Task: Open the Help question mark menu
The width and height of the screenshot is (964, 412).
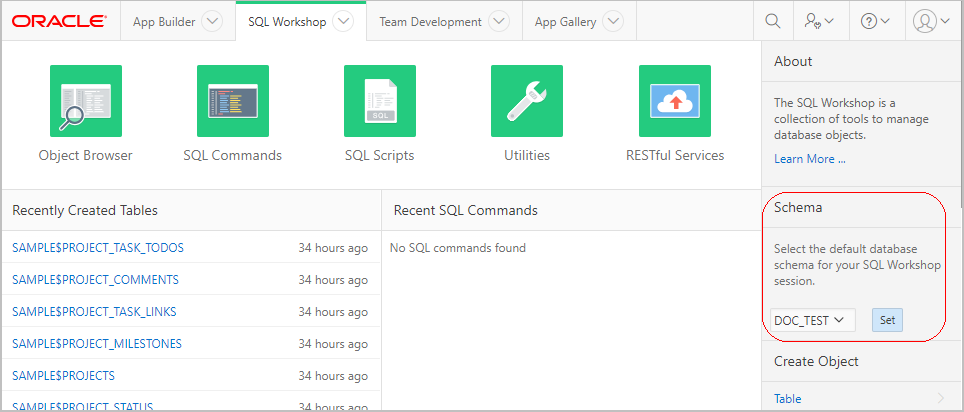Action: click(875, 21)
